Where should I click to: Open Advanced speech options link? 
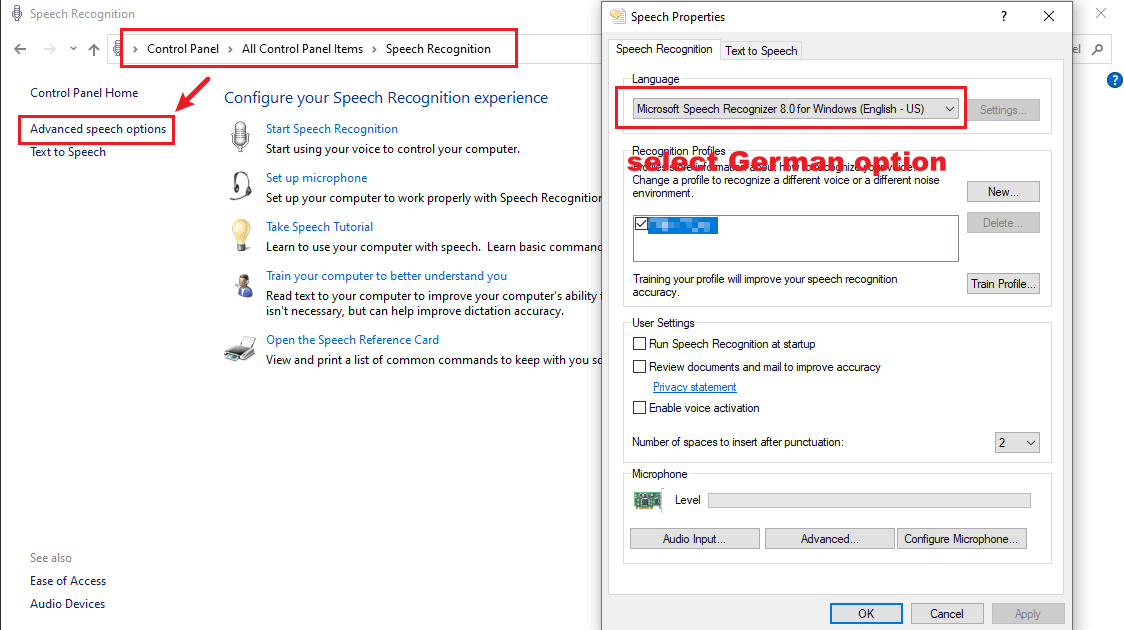[x=97, y=129]
